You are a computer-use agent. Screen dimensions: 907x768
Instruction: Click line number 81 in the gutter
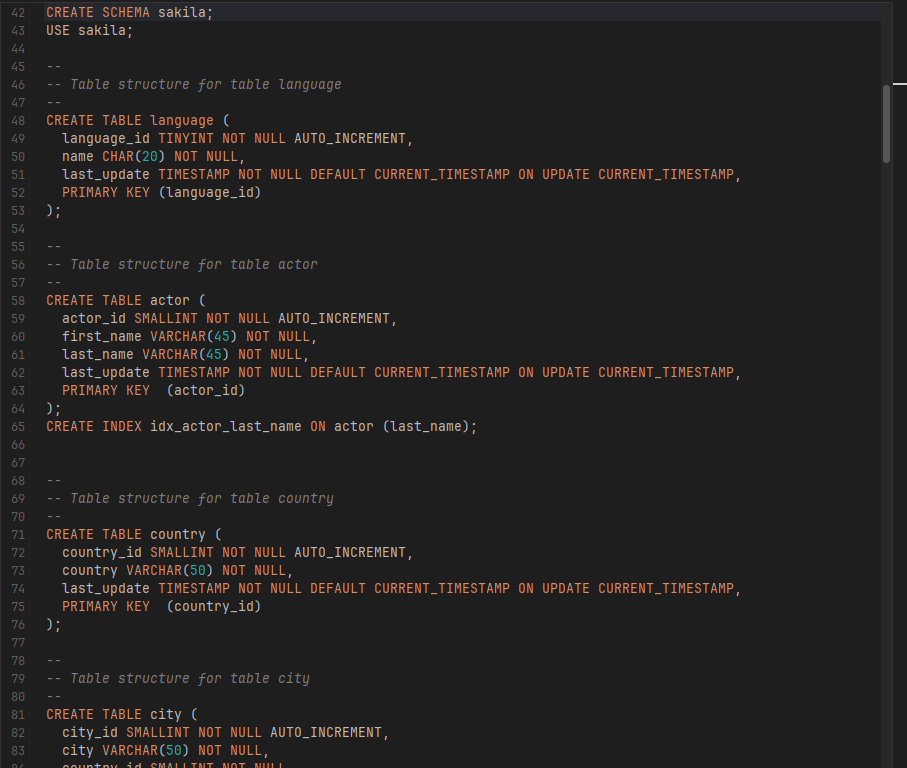tap(18, 714)
